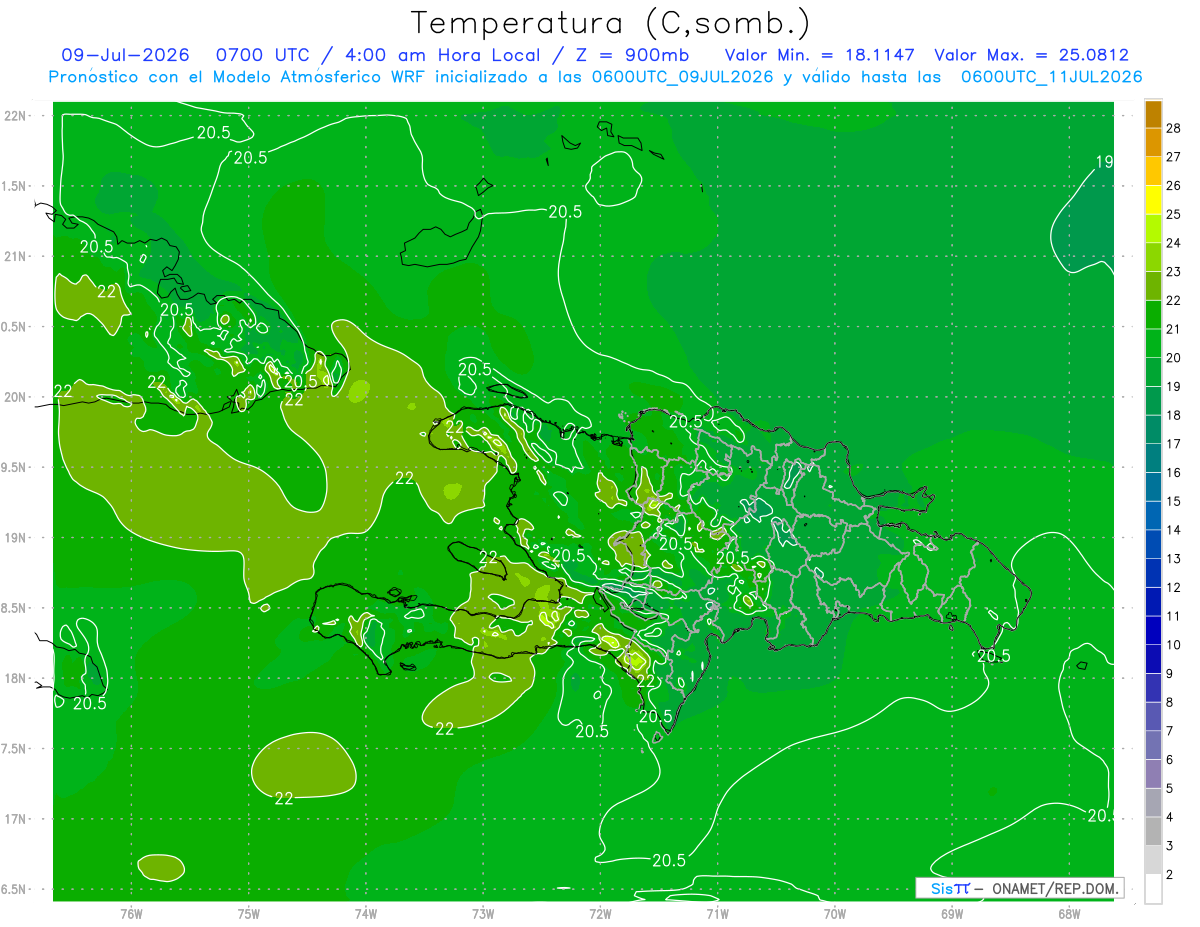
Task: Click longitude axis label "75W"
Action: [x=249, y=914]
